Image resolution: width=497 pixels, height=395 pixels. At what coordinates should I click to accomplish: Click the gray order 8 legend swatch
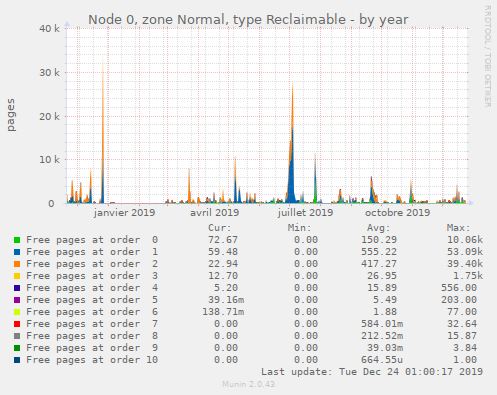tap(17, 336)
